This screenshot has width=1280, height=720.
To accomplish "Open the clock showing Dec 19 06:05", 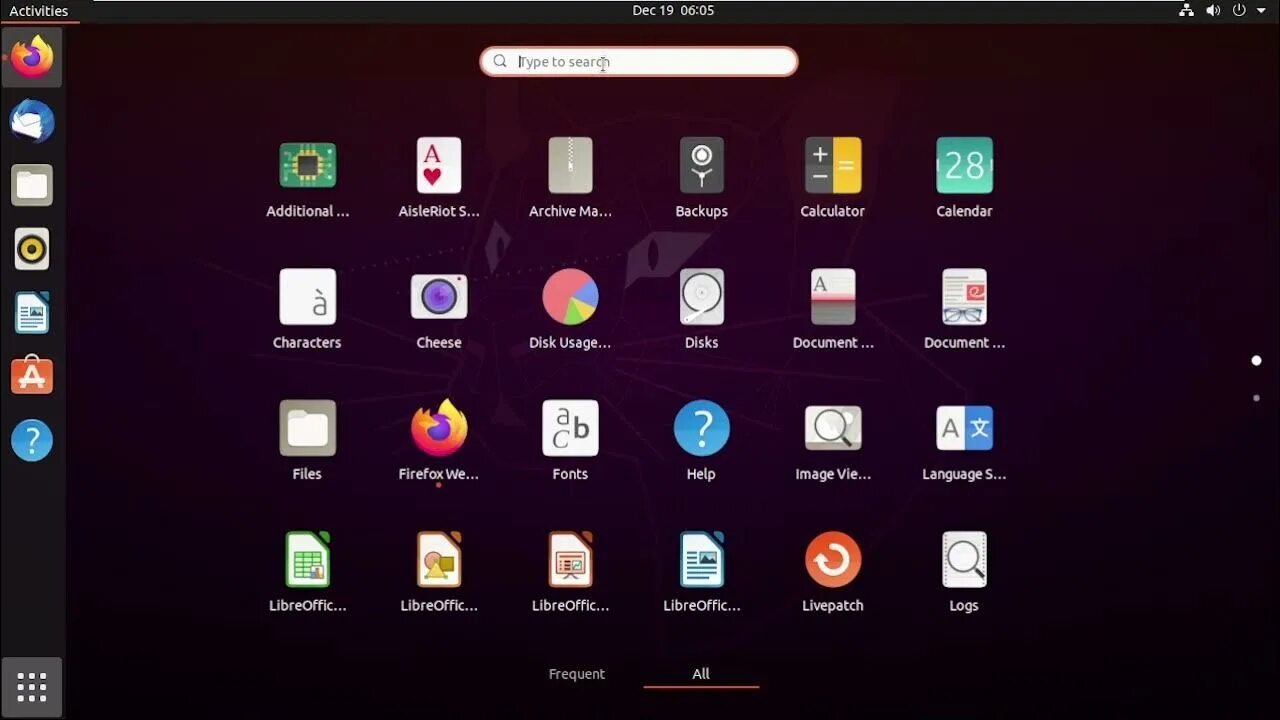I will click(673, 10).
